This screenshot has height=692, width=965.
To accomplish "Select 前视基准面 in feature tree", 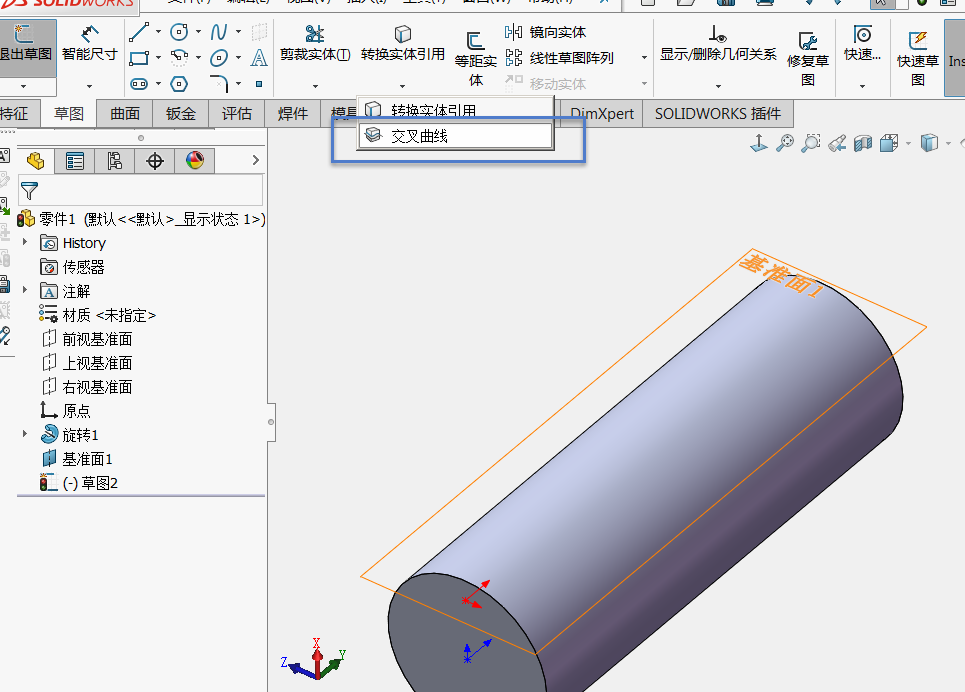I will 86,339.
